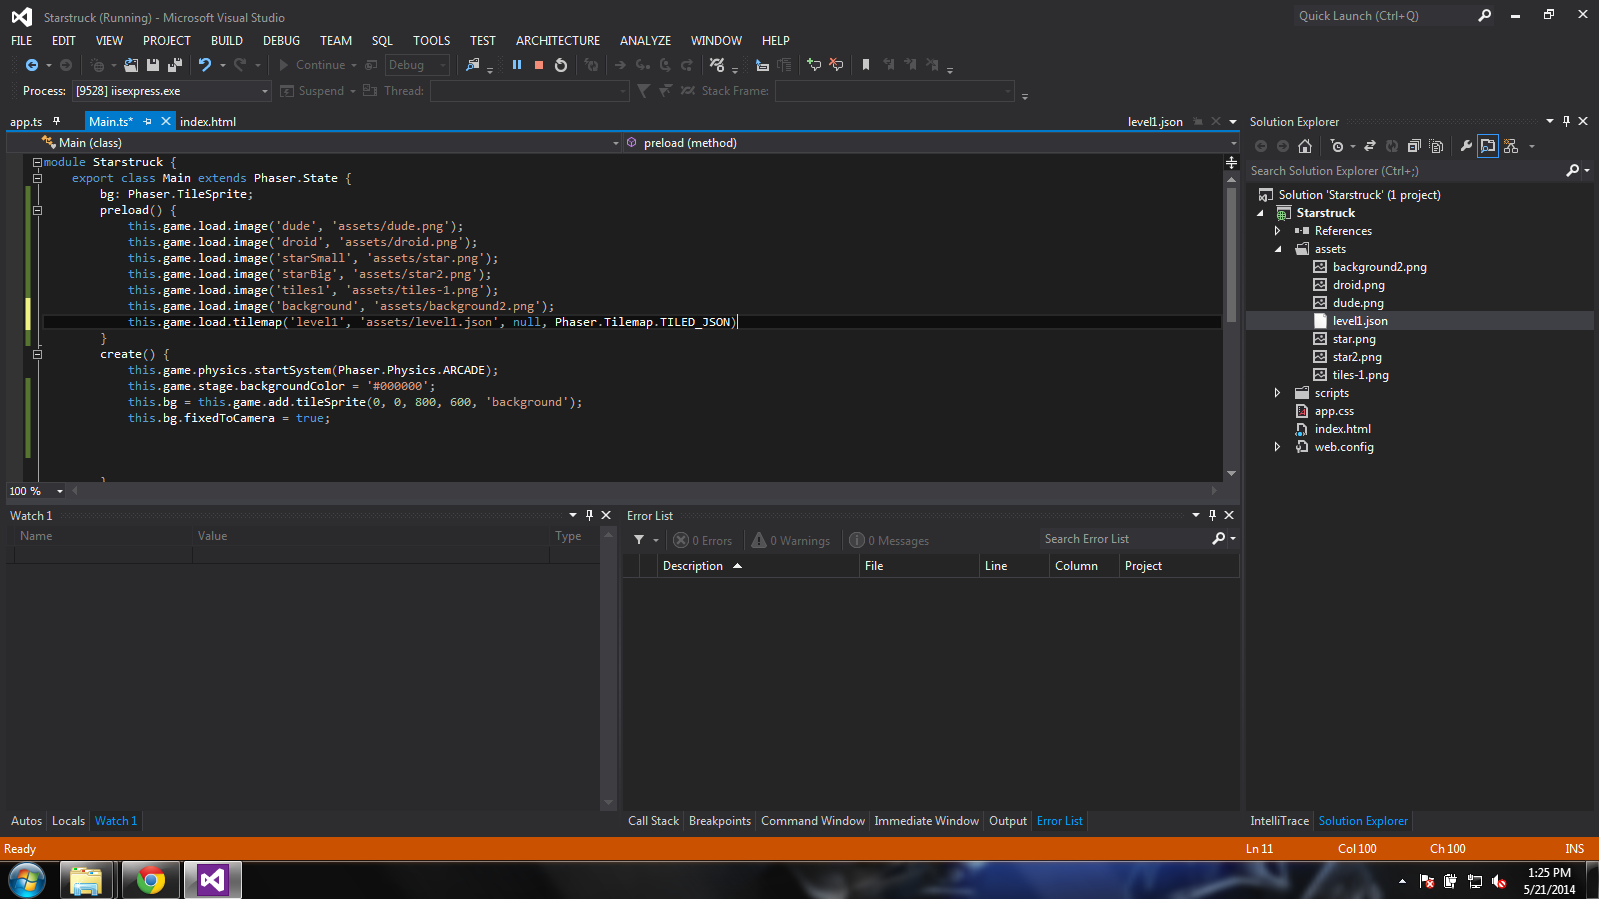Click the Comment Selection icon

814,65
